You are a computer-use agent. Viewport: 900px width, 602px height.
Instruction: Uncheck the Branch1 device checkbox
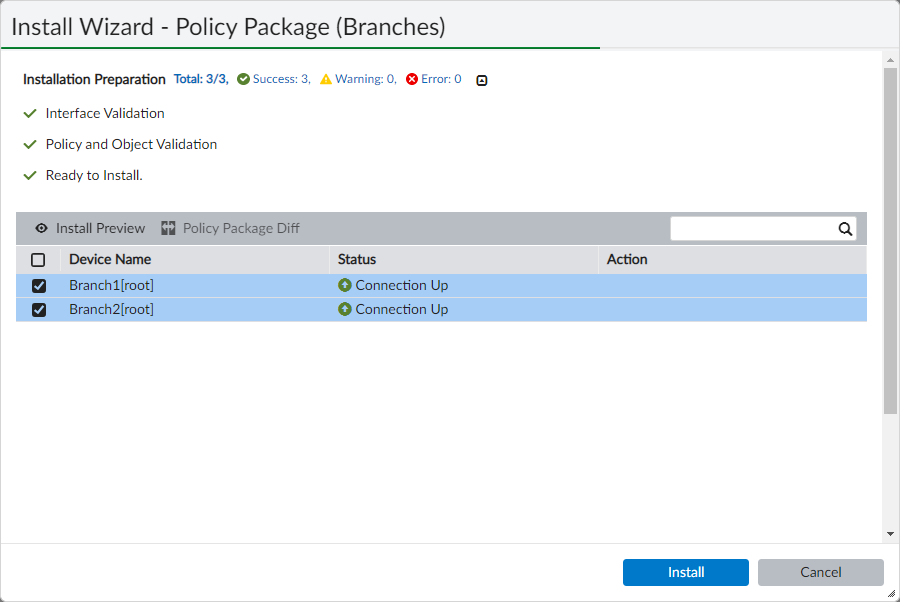pyautogui.click(x=38, y=285)
